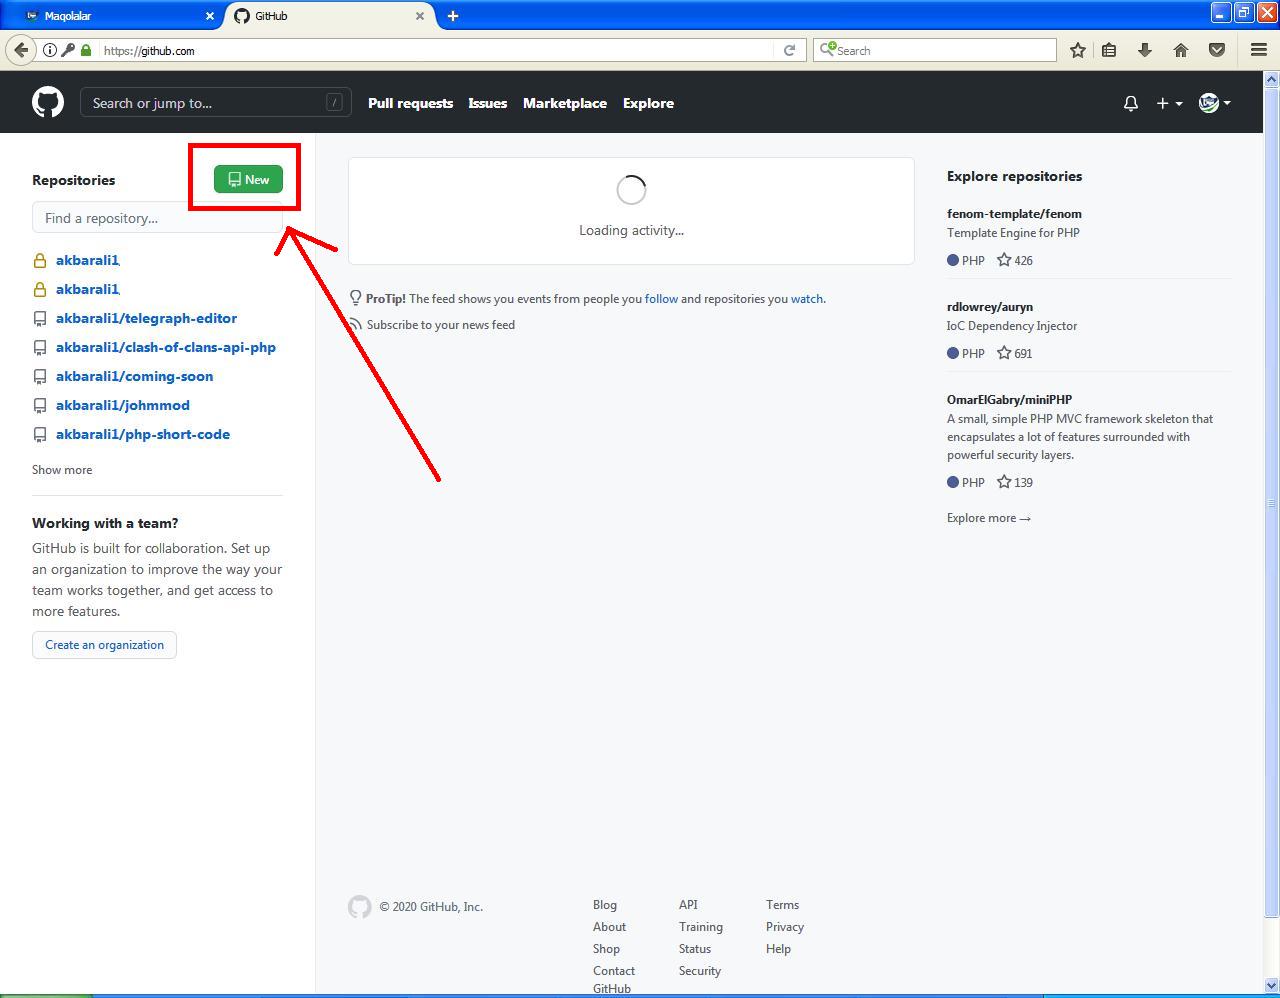Image resolution: width=1280 pixels, height=998 pixels.
Task: Click star count 139 for miniPHP
Action: [1015, 482]
